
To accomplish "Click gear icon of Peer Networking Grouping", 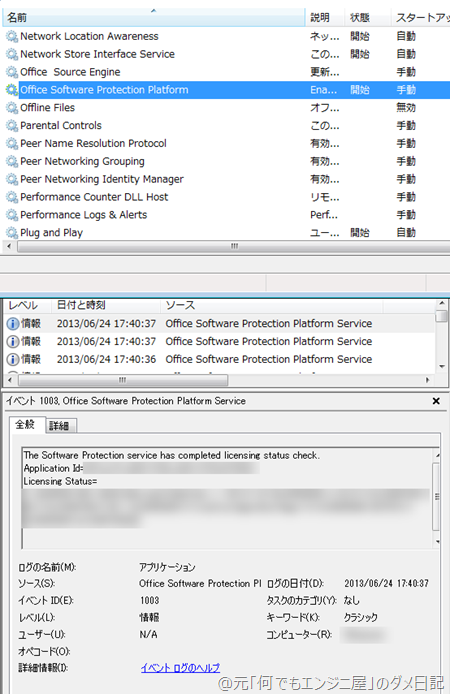I will coord(12,161).
